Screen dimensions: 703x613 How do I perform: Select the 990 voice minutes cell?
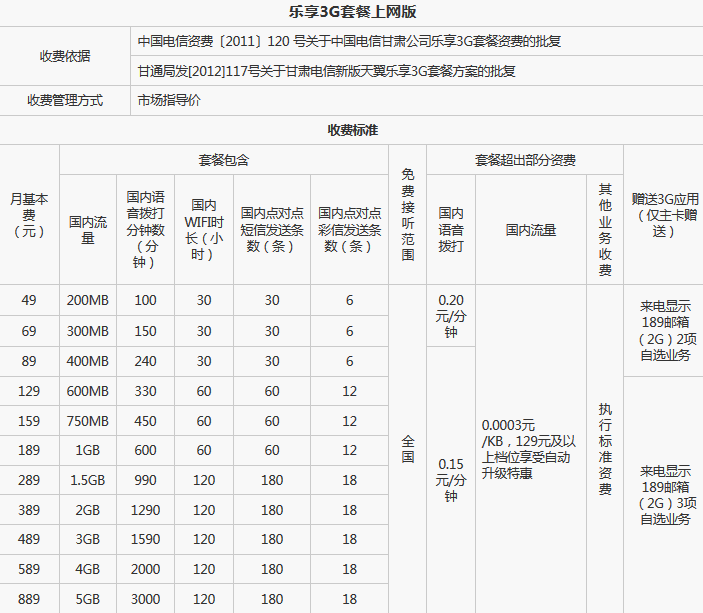tap(145, 480)
